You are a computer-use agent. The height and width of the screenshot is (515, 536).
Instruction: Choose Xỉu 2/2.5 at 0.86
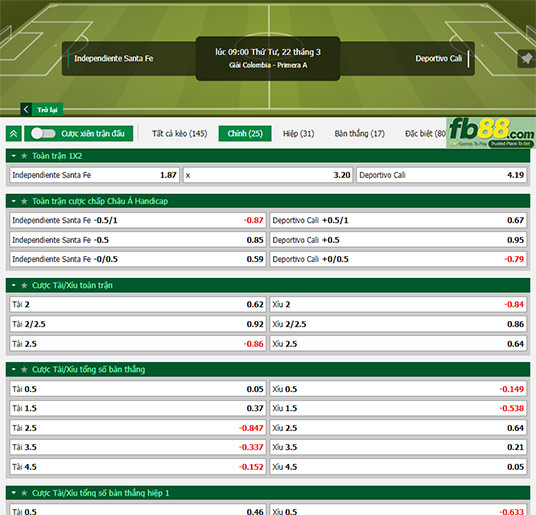tap(398, 324)
